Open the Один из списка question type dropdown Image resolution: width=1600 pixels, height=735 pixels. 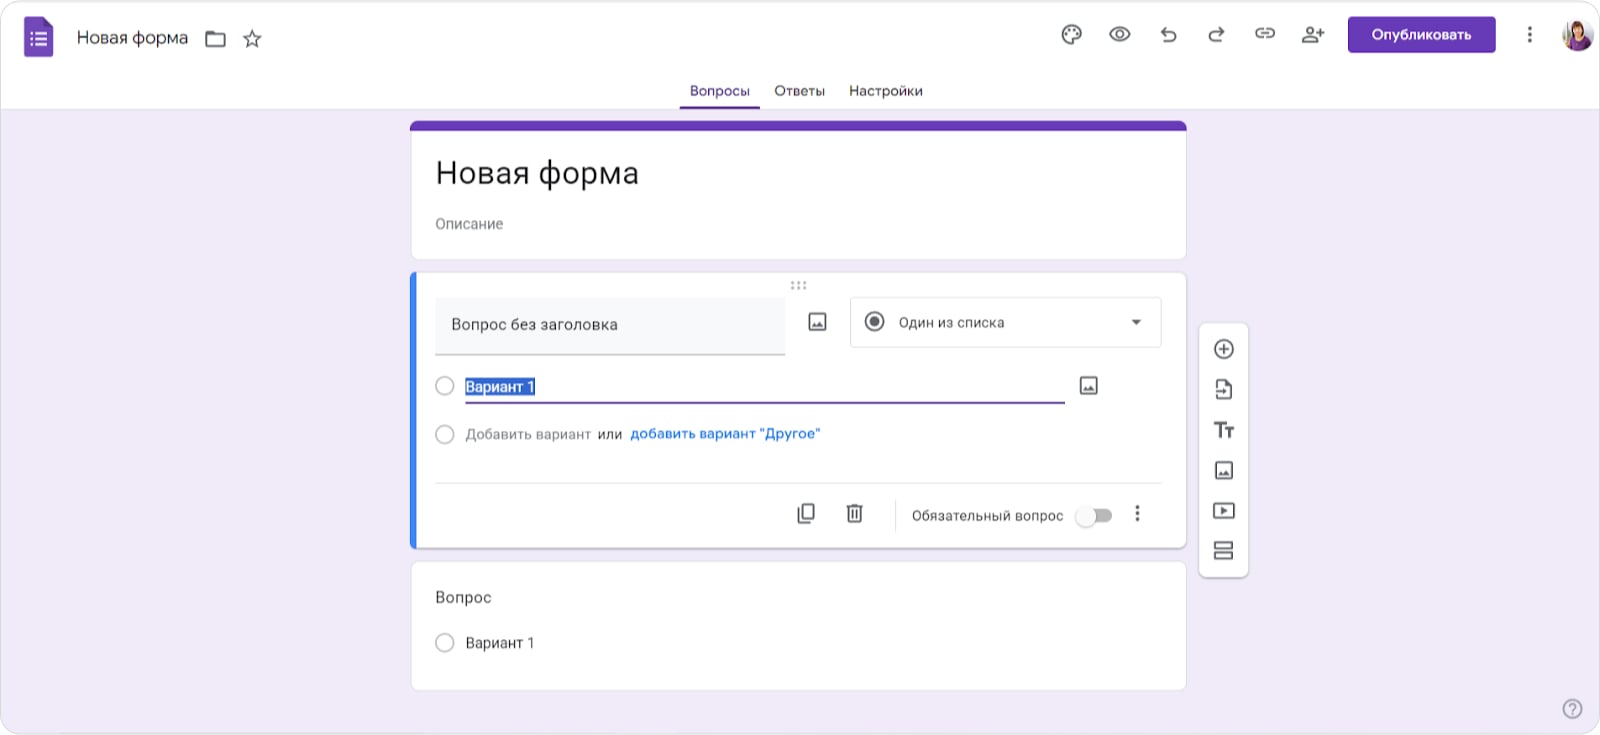[x=1005, y=322]
